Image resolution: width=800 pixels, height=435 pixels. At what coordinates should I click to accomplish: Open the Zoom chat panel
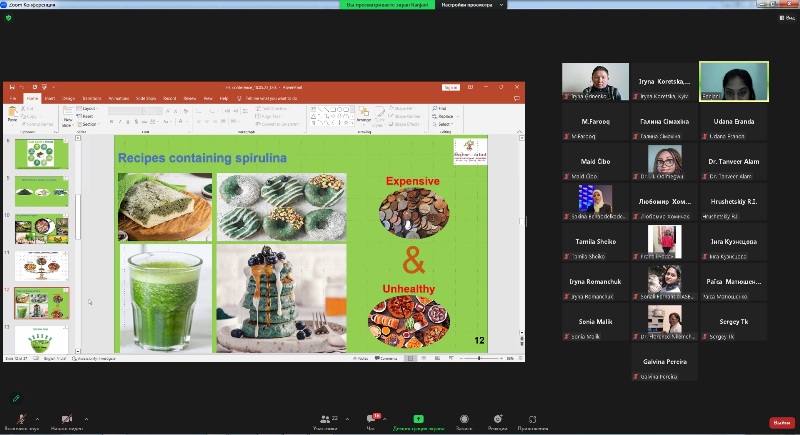coord(374,419)
